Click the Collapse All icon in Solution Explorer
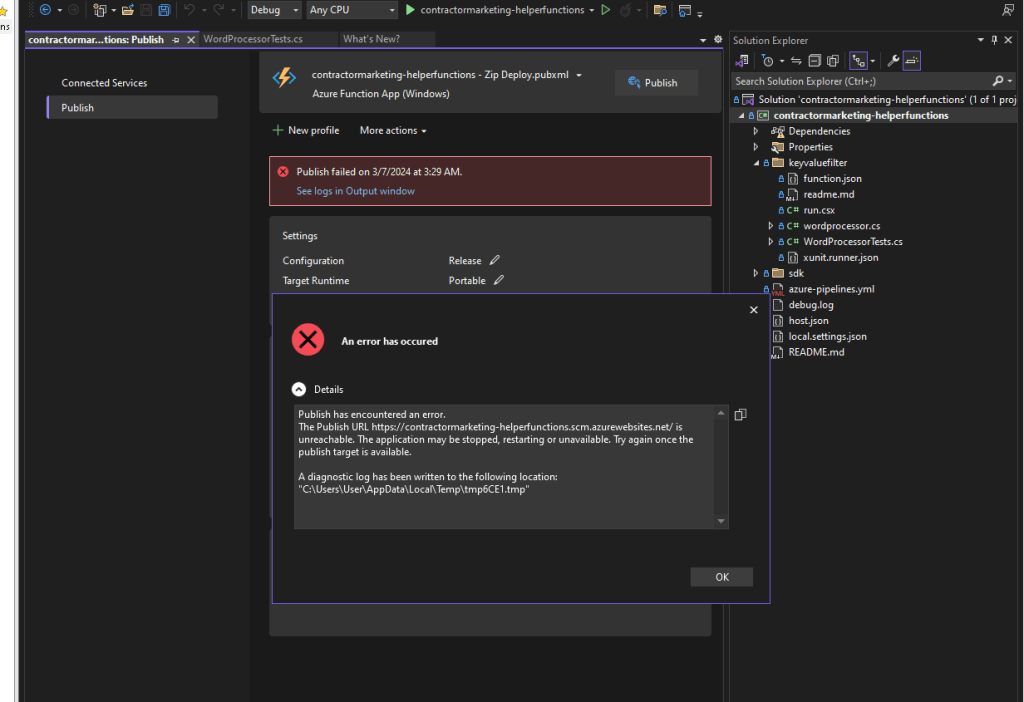 (814, 61)
